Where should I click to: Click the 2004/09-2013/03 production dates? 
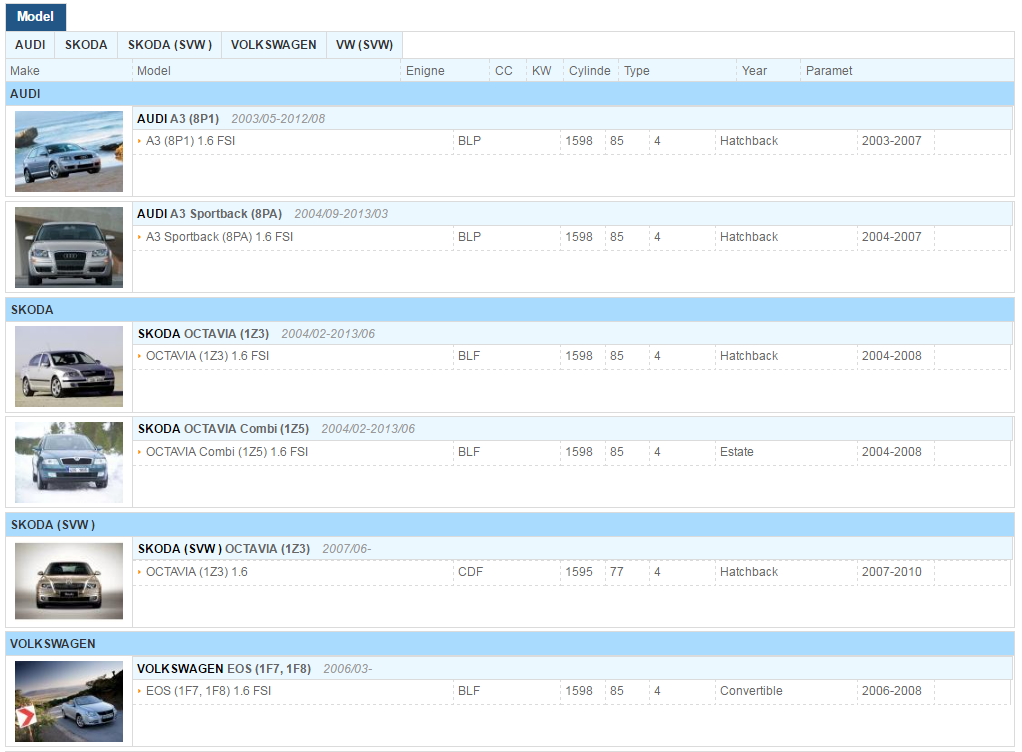pyautogui.click(x=341, y=214)
